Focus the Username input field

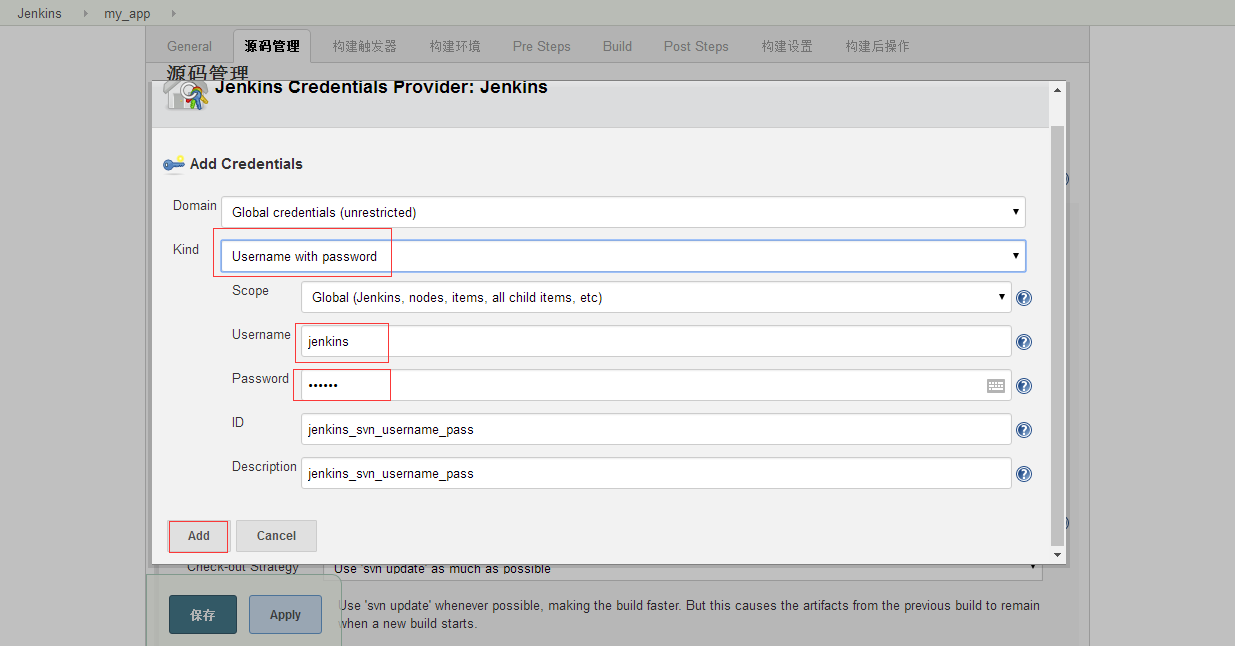(x=656, y=341)
